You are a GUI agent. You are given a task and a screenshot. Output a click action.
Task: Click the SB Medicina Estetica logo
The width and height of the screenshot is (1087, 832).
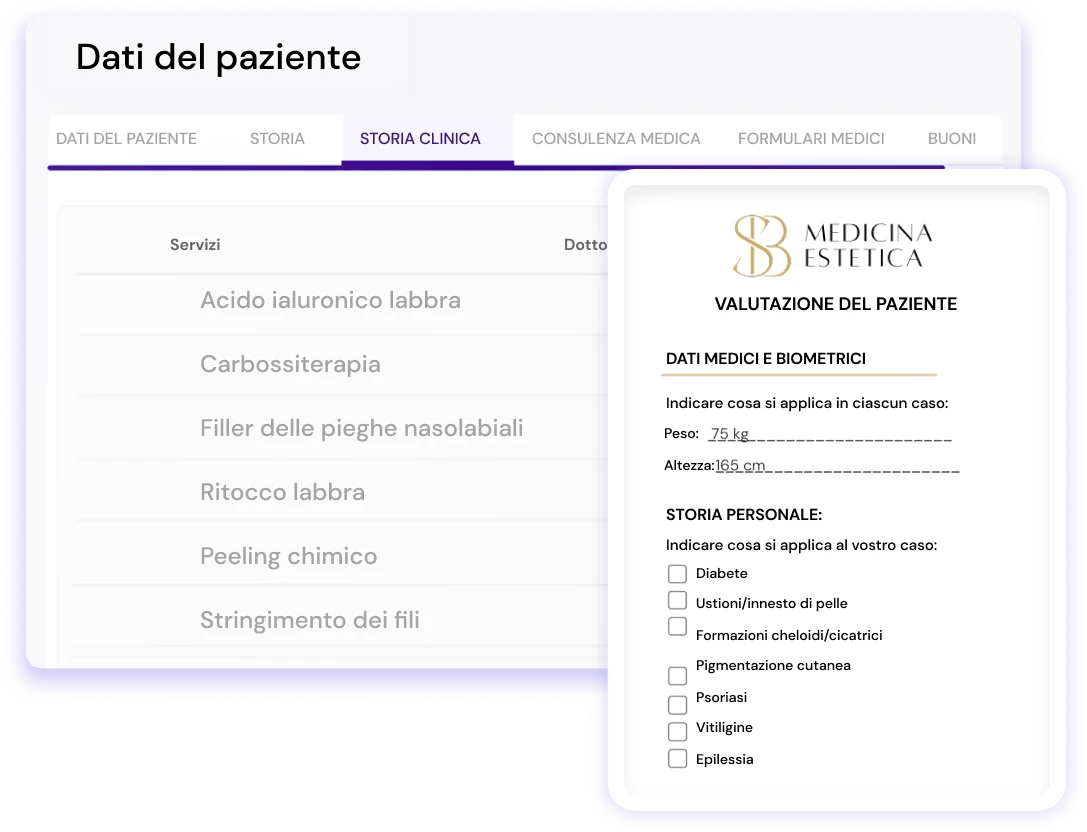coord(833,245)
